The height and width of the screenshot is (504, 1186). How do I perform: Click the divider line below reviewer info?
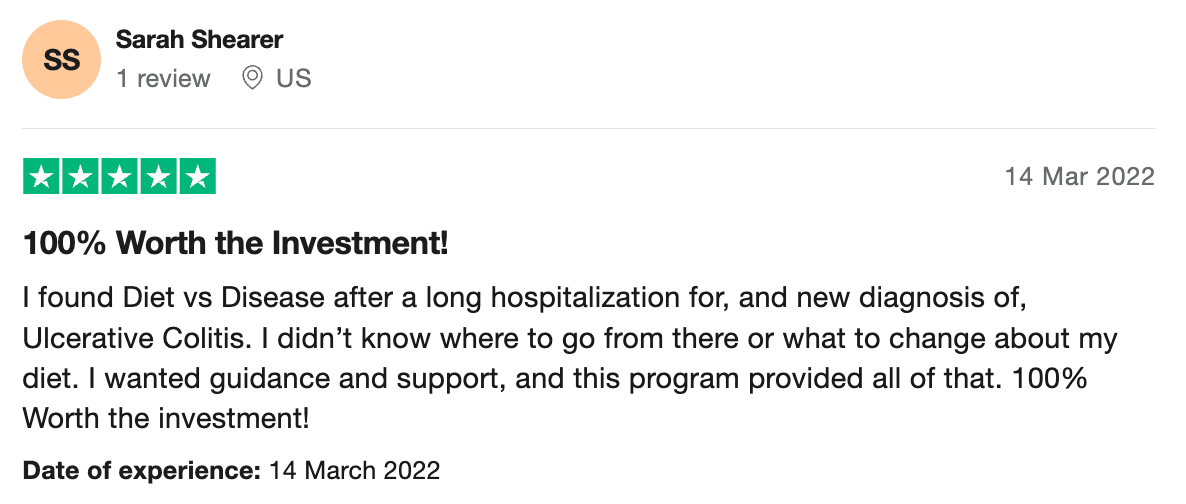589,128
